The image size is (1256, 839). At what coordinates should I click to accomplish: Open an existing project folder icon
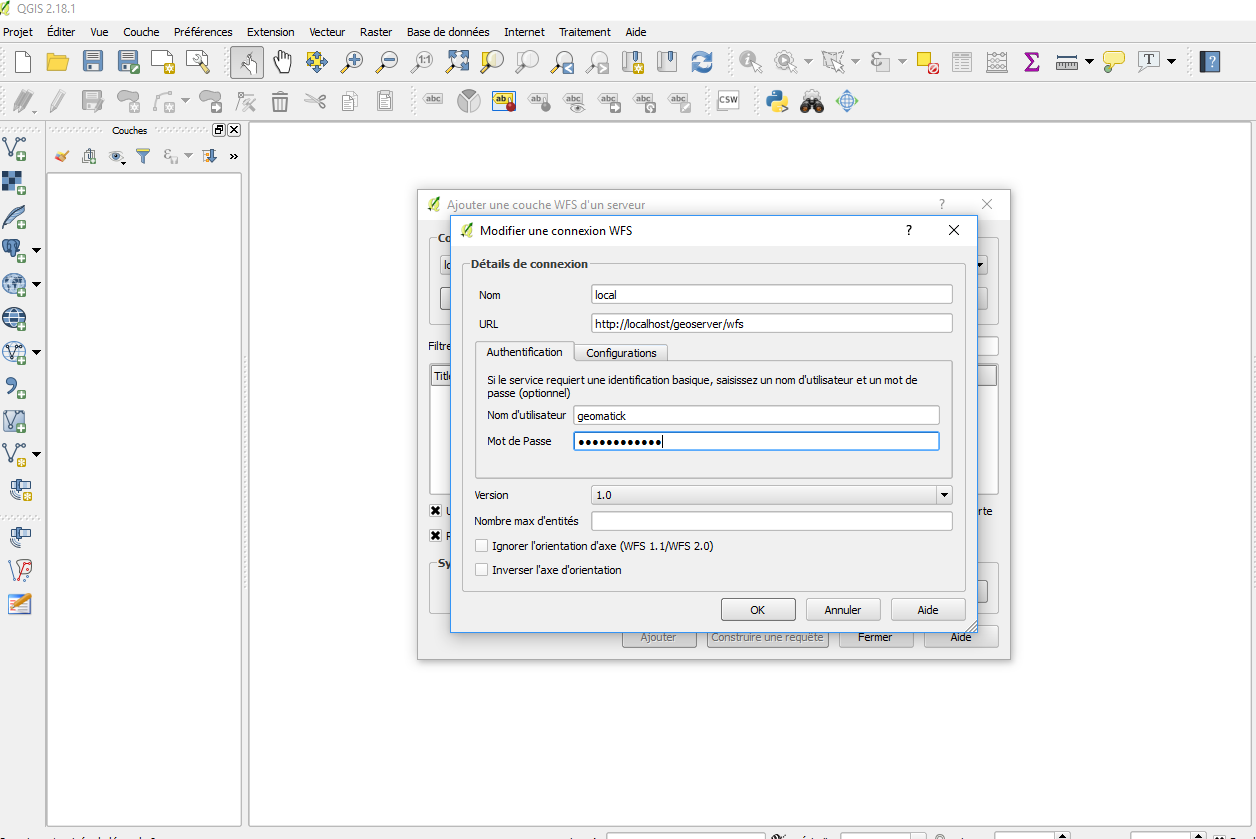pos(57,62)
